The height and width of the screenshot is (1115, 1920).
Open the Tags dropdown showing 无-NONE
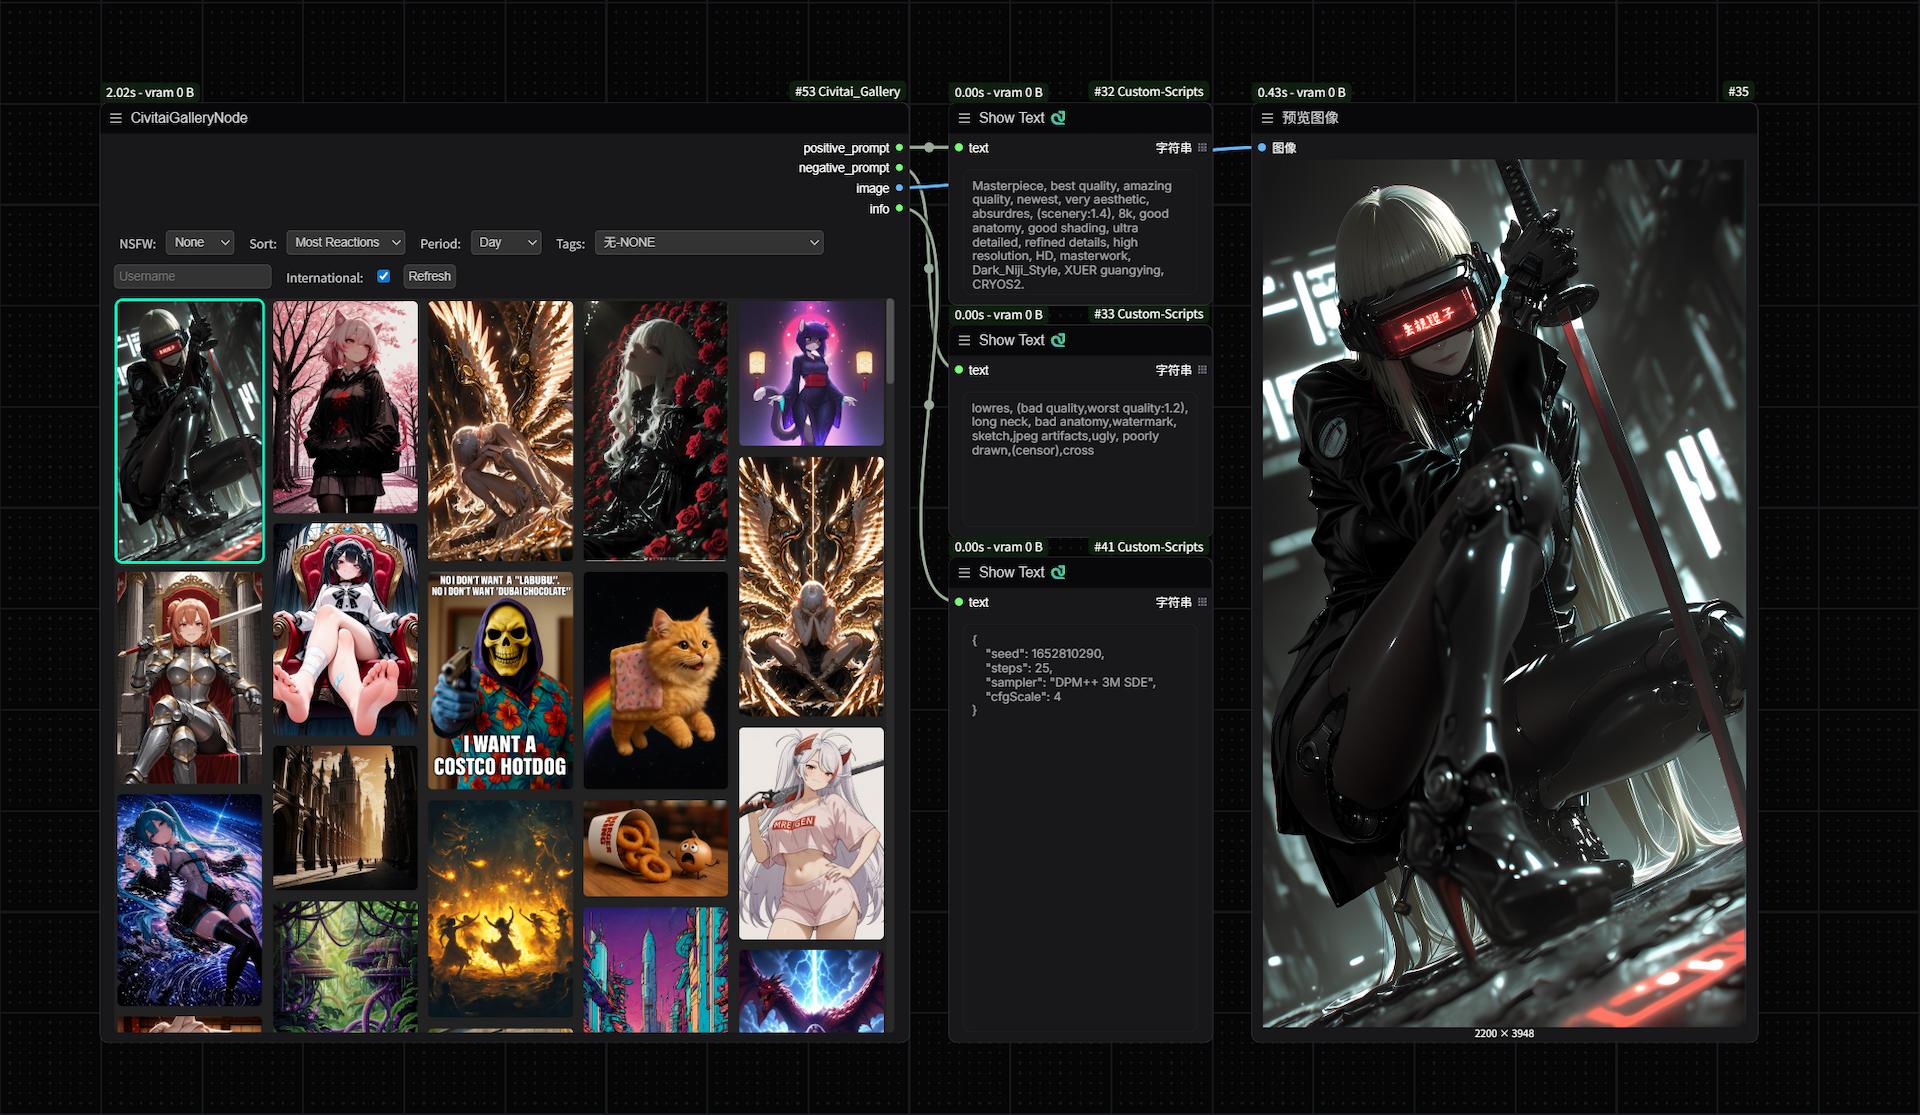coord(709,242)
